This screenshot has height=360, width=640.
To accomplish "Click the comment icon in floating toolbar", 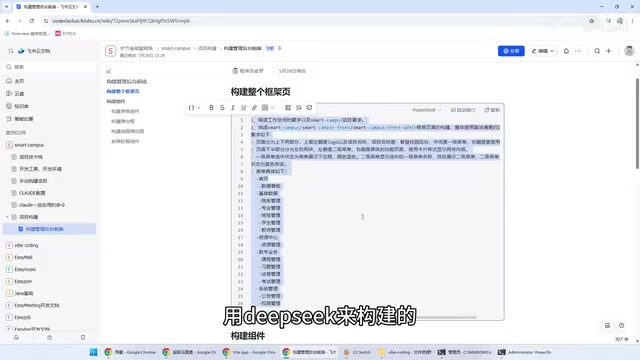I will tap(309, 108).
